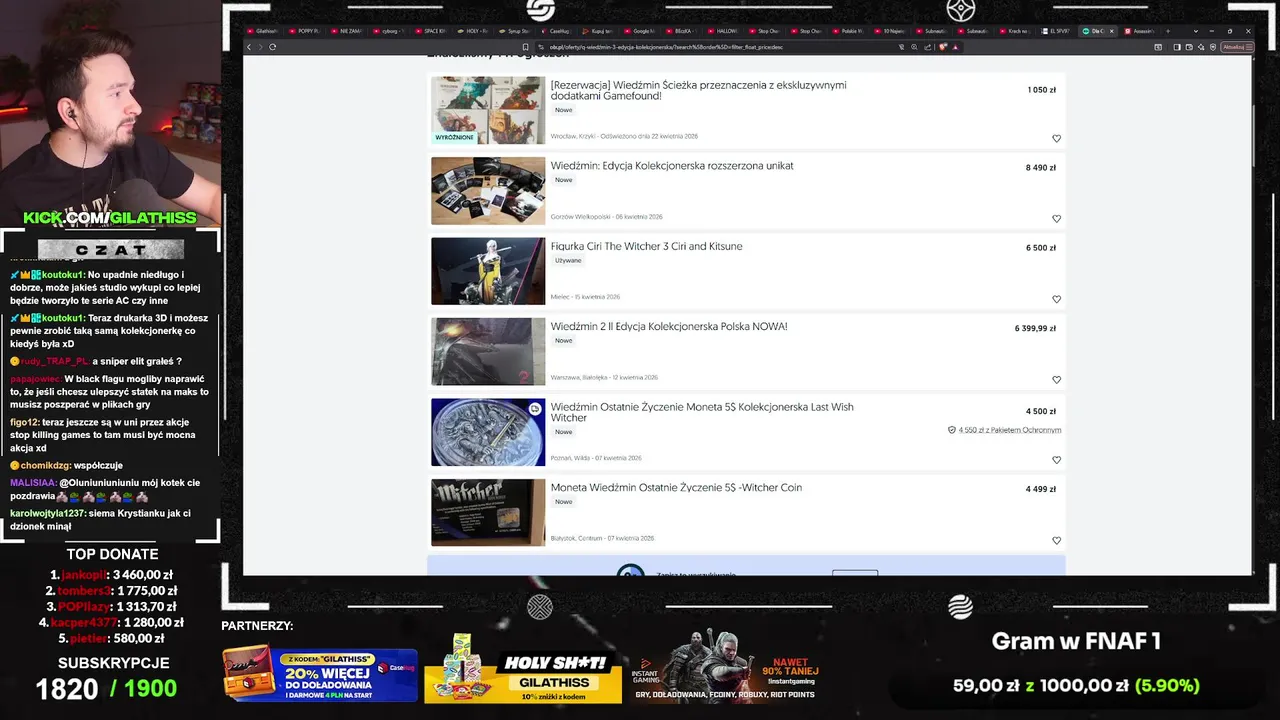Click the Używane tag on Ciri figurine
Screen dimensions: 1280x720
[568, 260]
